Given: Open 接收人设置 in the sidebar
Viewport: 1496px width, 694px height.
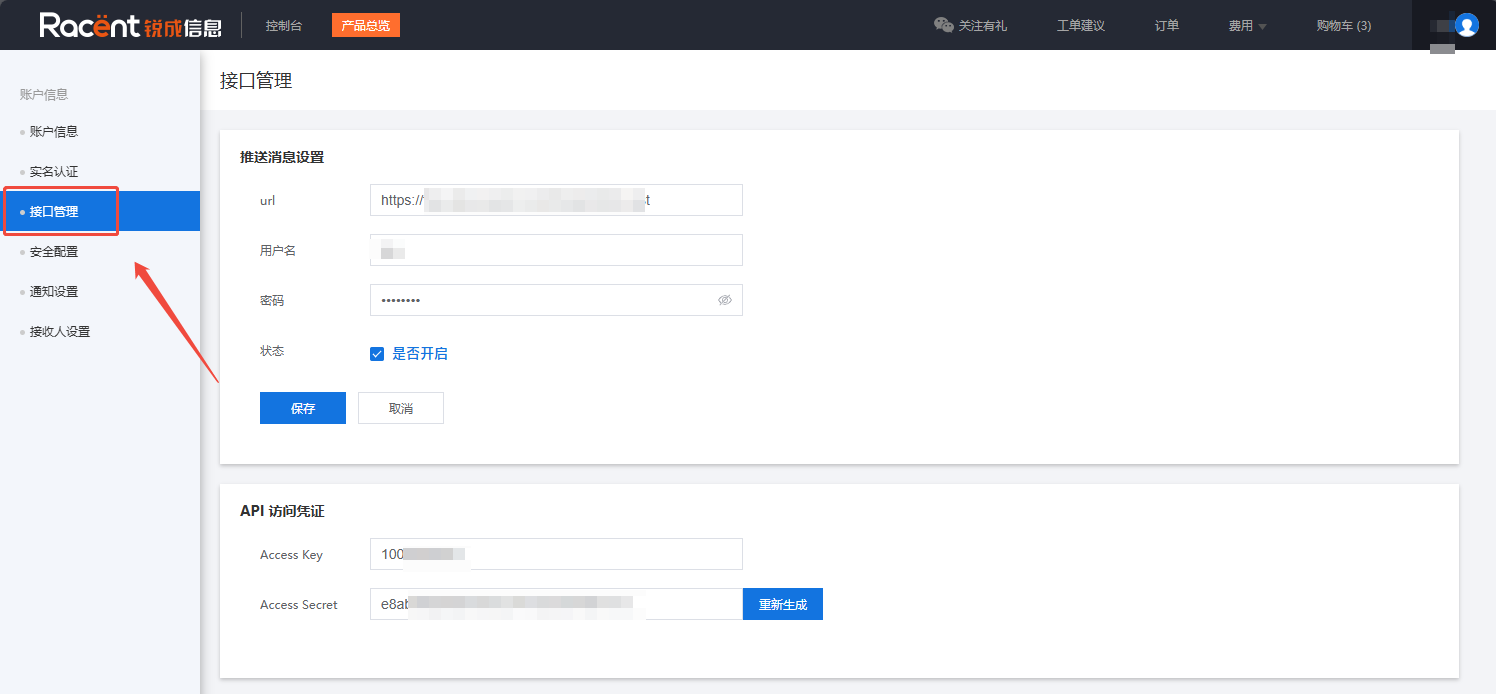Looking at the screenshot, I should pyautogui.click(x=60, y=332).
